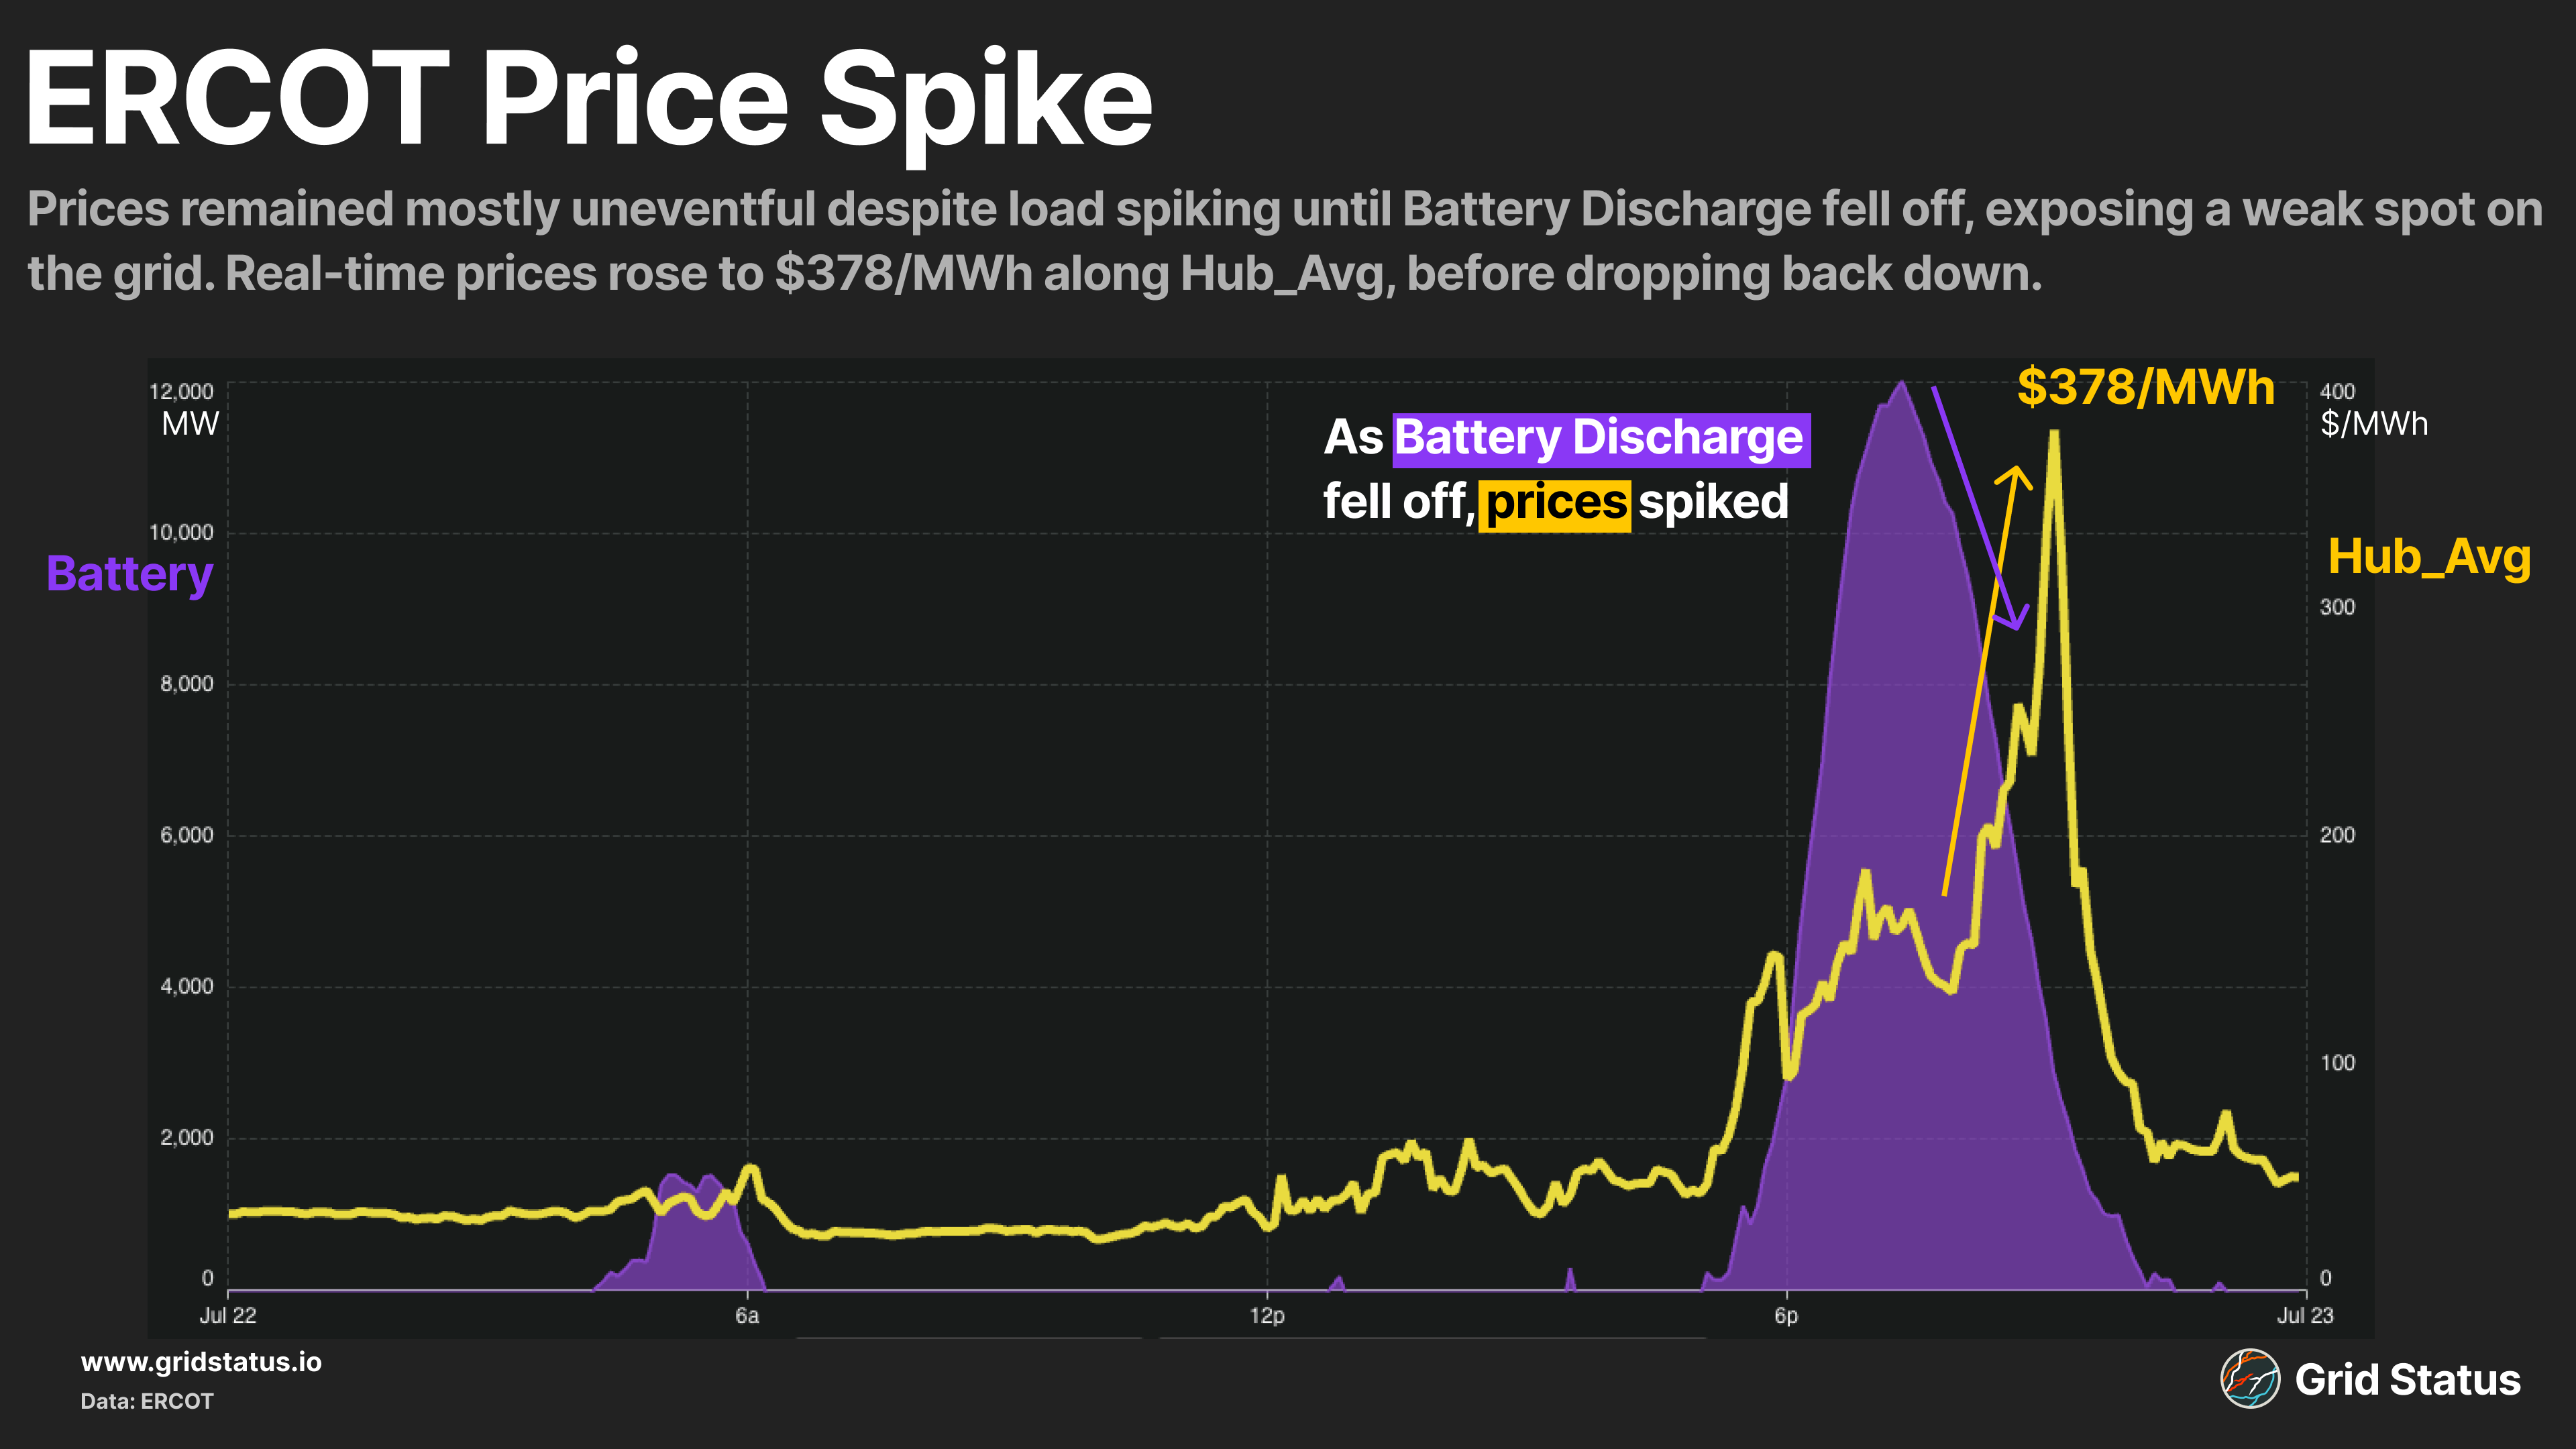Click the Jul 22 axis start label
Viewport: 2576px width, 1449px height.
tap(228, 1315)
